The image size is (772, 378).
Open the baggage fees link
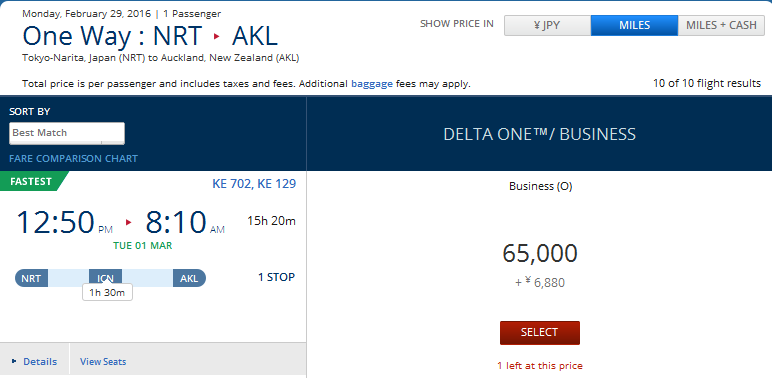pyautogui.click(x=372, y=84)
